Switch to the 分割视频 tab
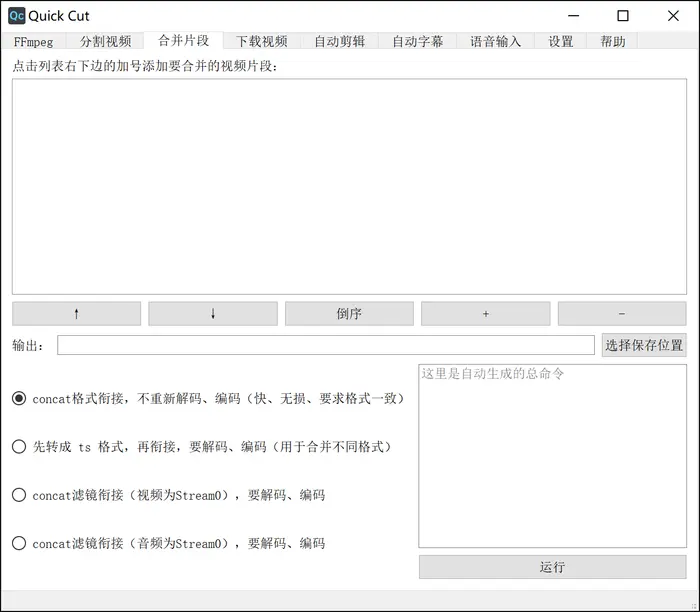 point(105,42)
